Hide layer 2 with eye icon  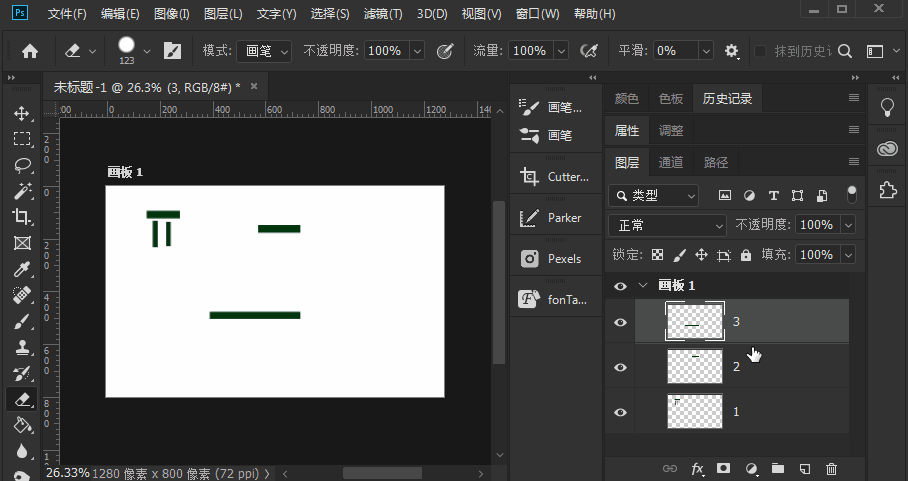[620, 367]
